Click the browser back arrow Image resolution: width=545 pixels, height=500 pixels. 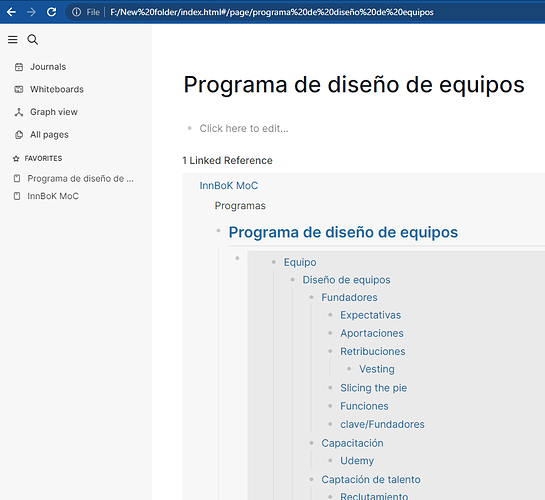click(x=11, y=12)
